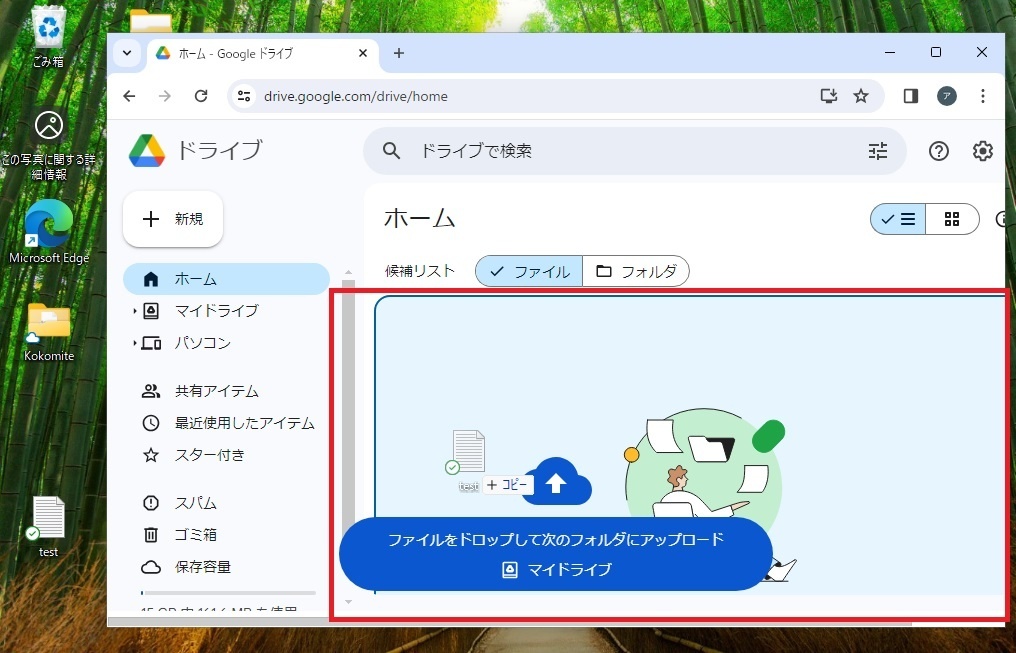Click the install app icon in address bar
Screen dimensions: 1016x653
829,97
